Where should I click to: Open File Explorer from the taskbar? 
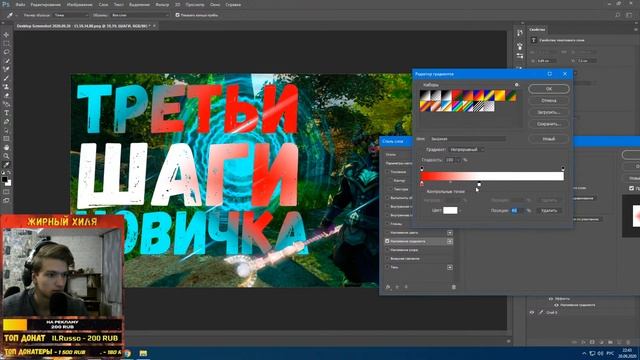(x=143, y=353)
